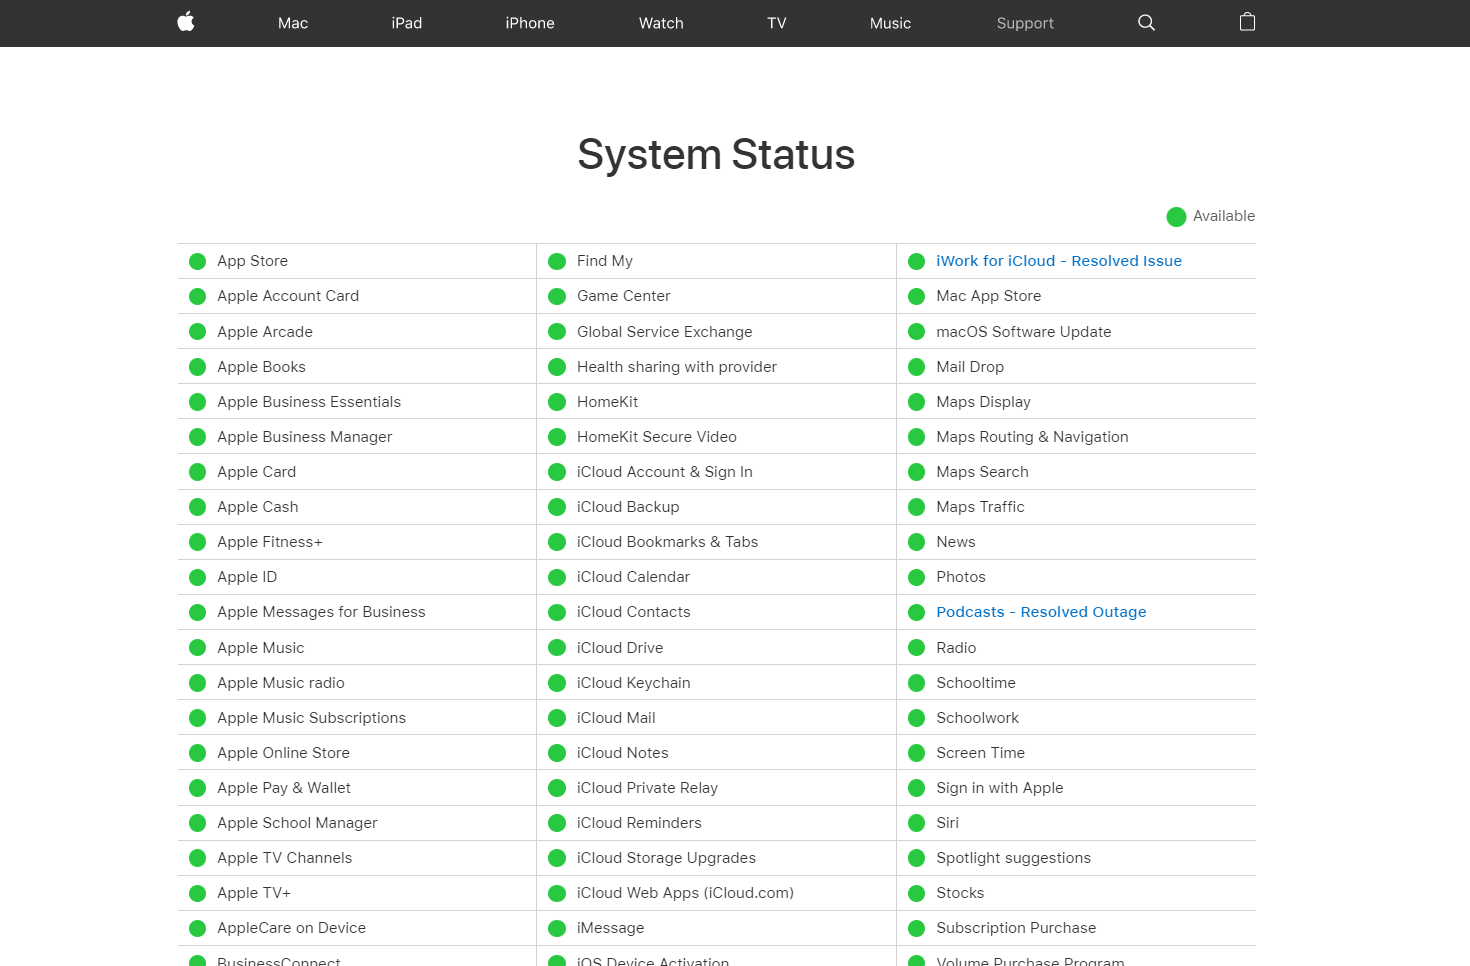Go to Support in navigation bar

1025,23
